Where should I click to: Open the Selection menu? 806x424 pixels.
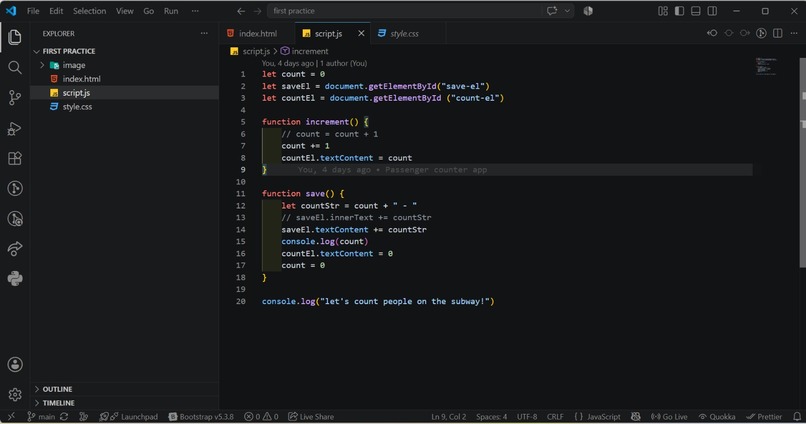pyautogui.click(x=89, y=11)
